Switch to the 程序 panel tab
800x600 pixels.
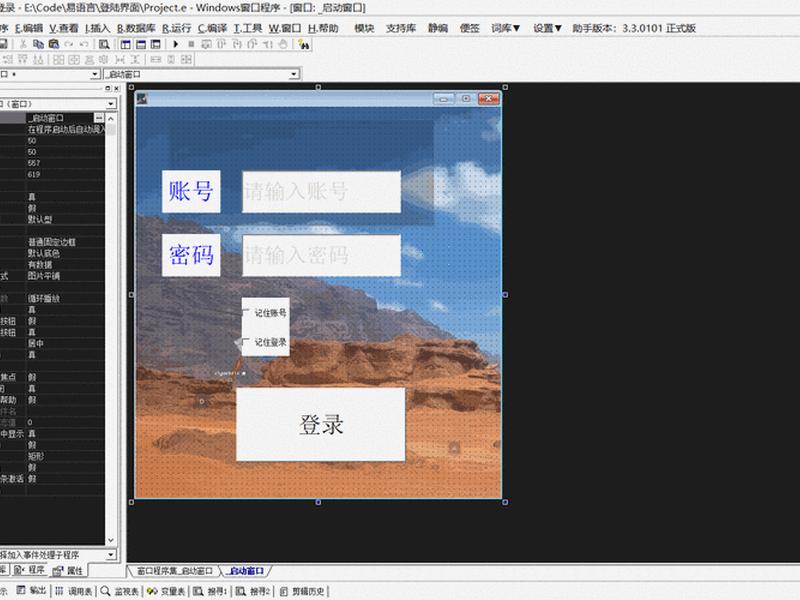click(31, 570)
